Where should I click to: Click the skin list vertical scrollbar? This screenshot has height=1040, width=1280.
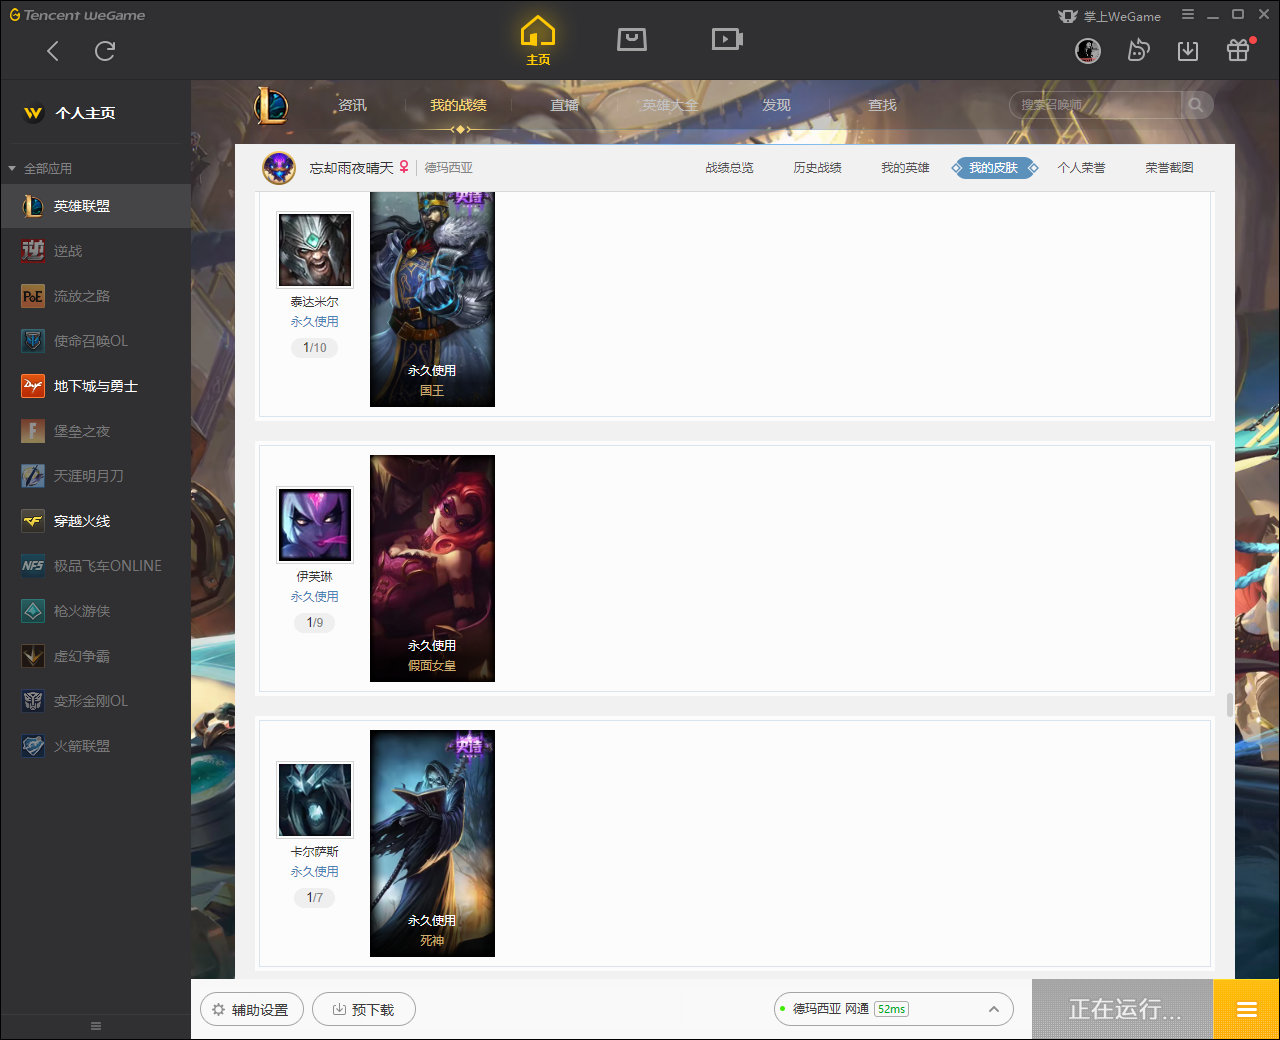[1229, 704]
